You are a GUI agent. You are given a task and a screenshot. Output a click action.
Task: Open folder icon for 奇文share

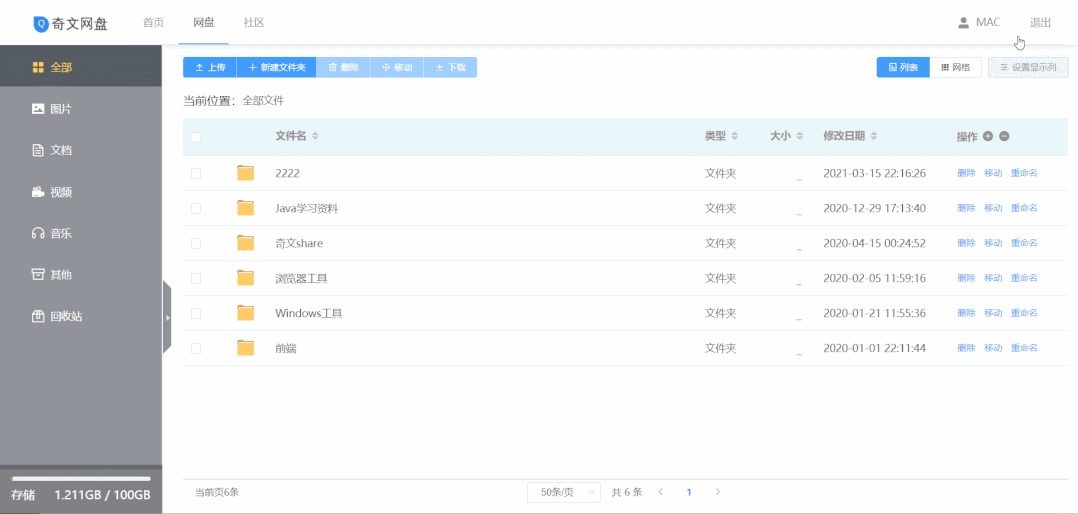245,243
